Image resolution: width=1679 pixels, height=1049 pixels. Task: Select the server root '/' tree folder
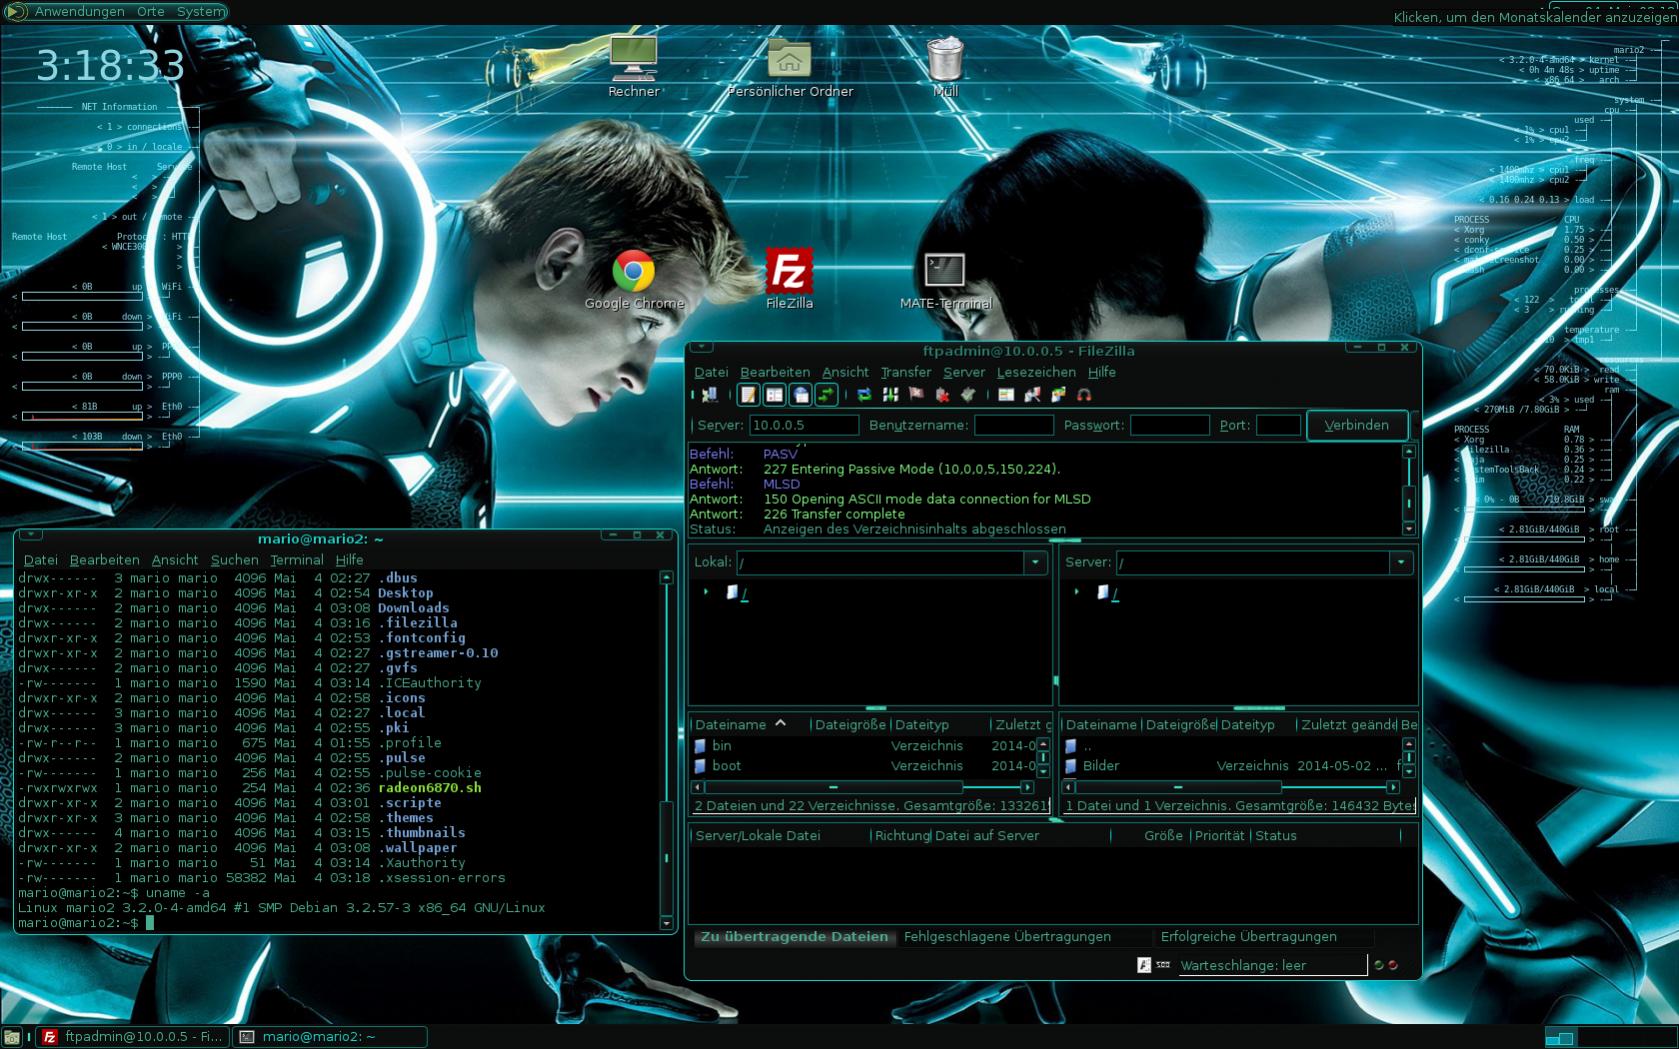point(1109,593)
